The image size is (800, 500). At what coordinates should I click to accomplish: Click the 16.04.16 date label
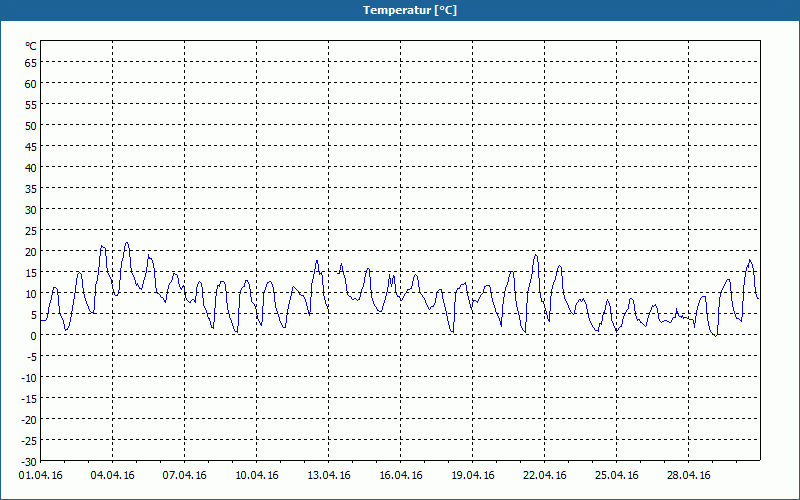[x=401, y=476]
